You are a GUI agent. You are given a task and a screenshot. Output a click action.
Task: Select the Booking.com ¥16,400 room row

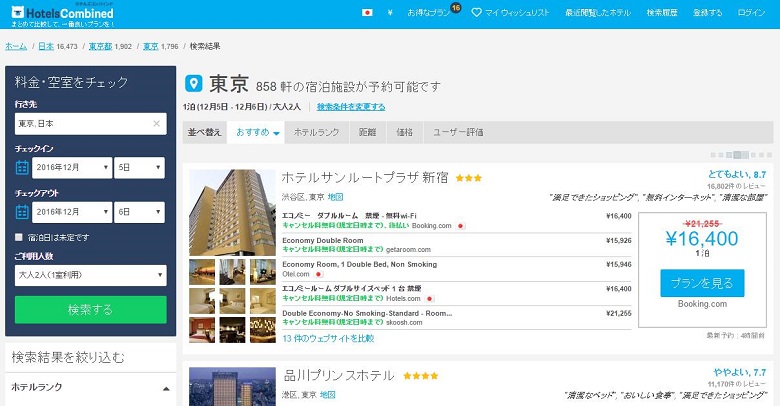tap(457, 221)
